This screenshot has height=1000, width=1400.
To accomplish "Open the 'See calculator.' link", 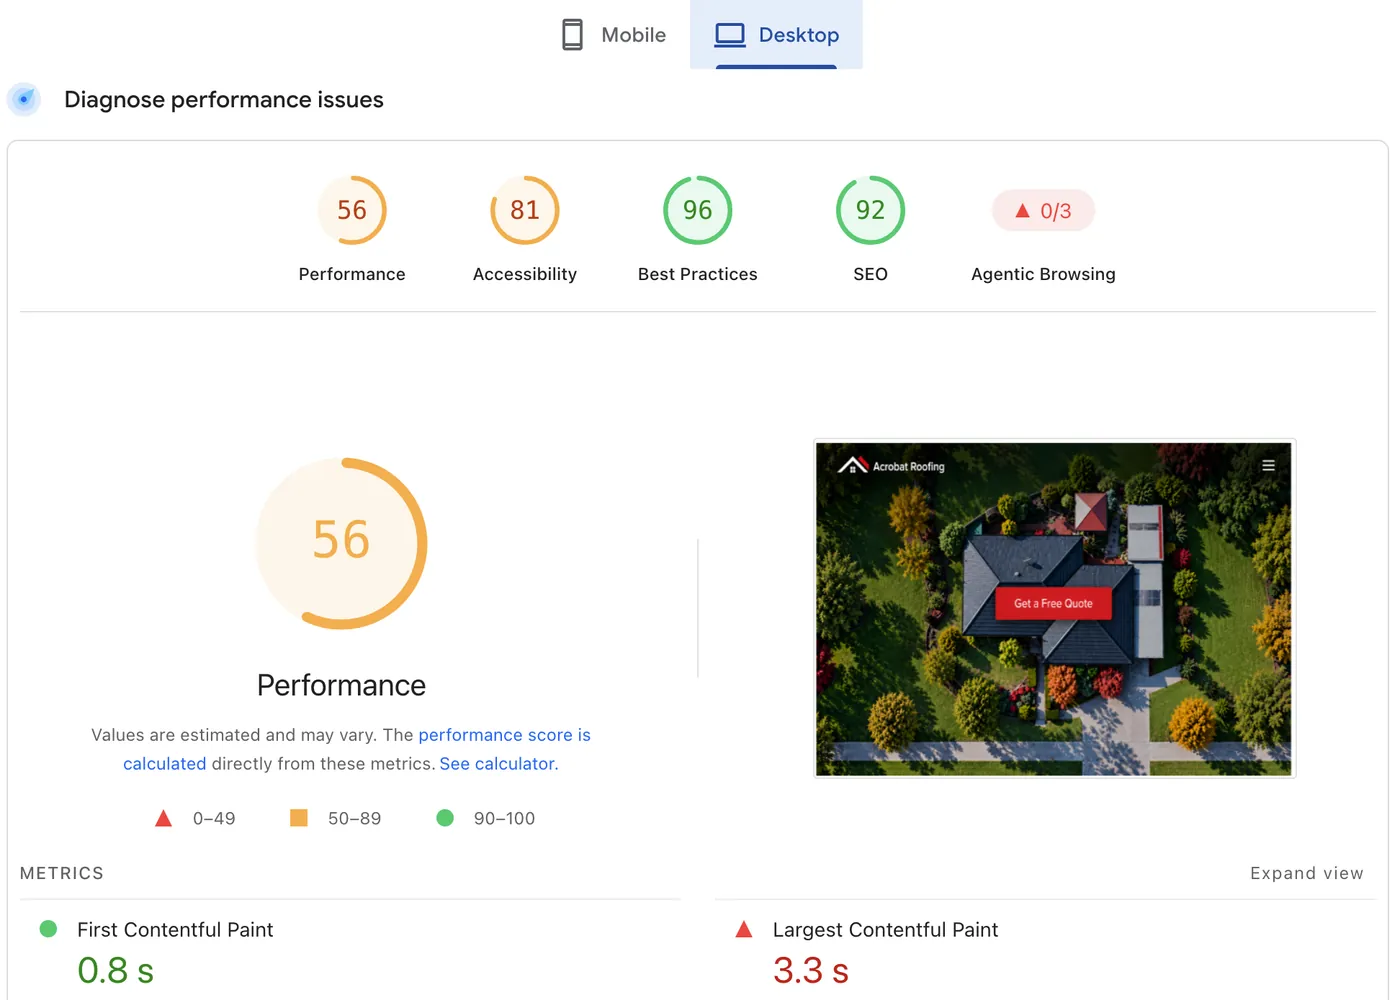I will coord(499,764).
